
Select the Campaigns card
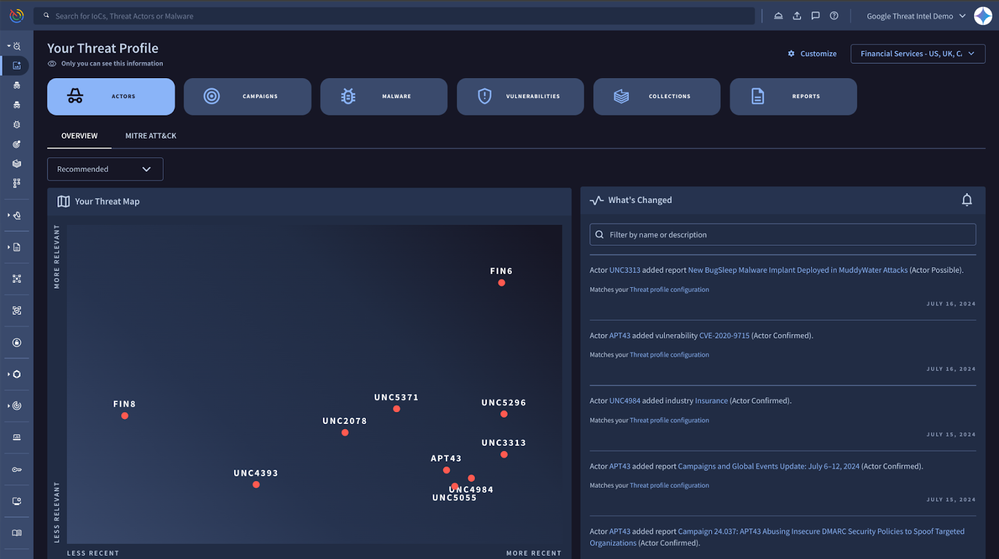point(247,96)
